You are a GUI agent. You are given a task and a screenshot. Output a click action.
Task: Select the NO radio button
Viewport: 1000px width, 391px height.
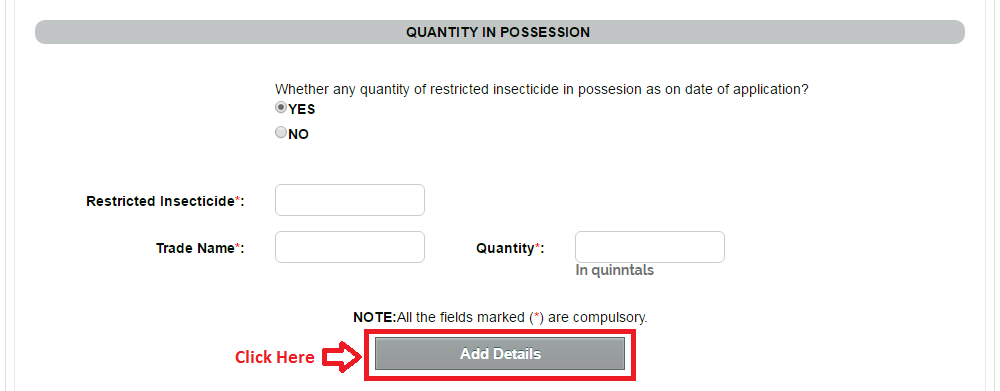pos(281,133)
